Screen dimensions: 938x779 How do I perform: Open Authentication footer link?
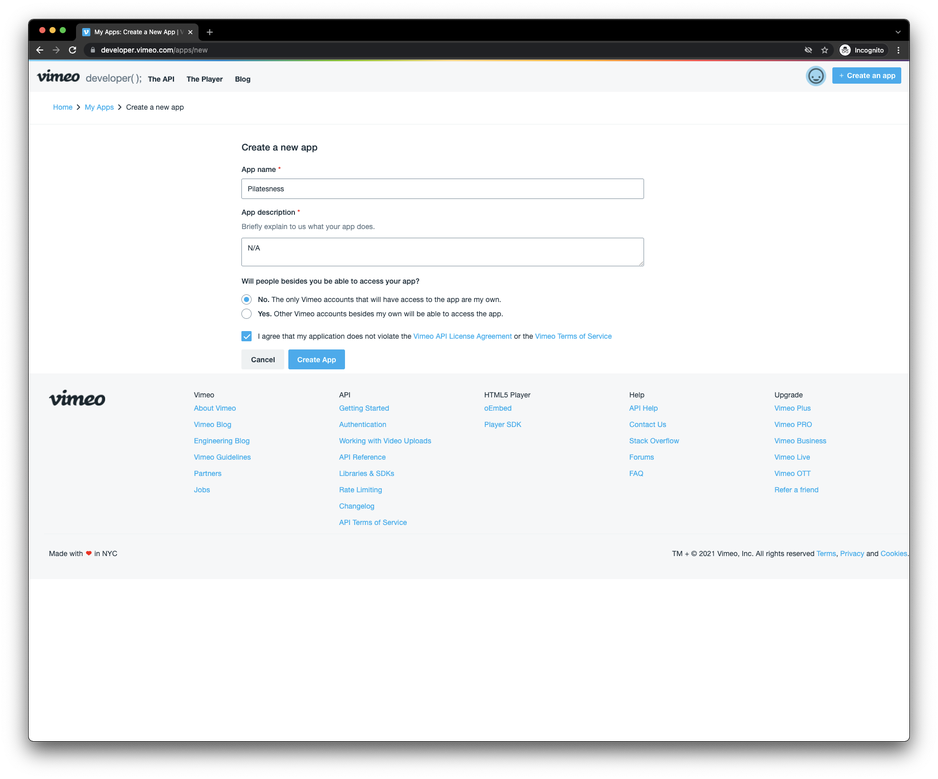click(x=363, y=424)
